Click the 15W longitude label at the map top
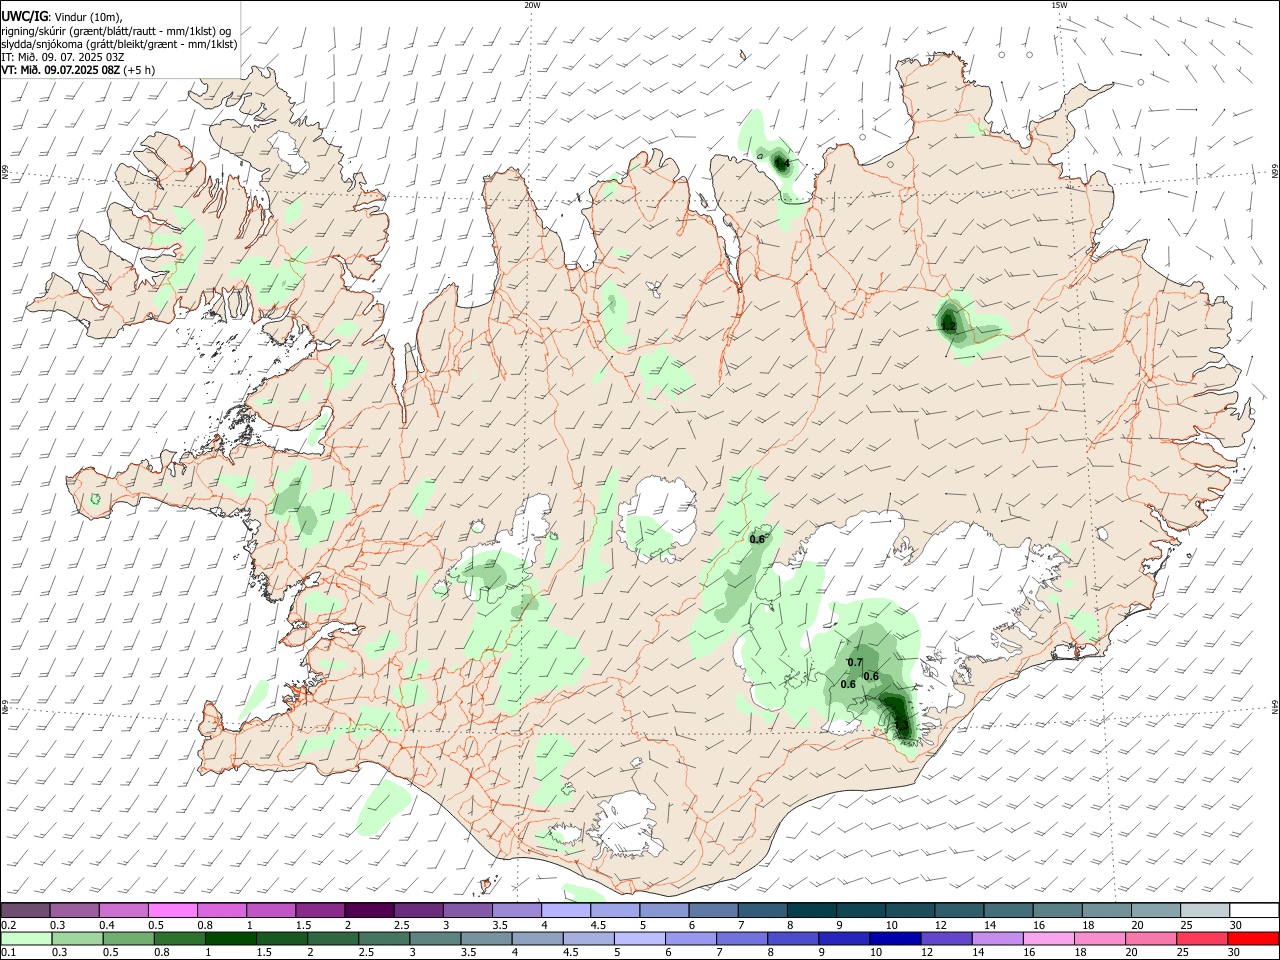The image size is (1280, 960). pyautogui.click(x=1059, y=5)
